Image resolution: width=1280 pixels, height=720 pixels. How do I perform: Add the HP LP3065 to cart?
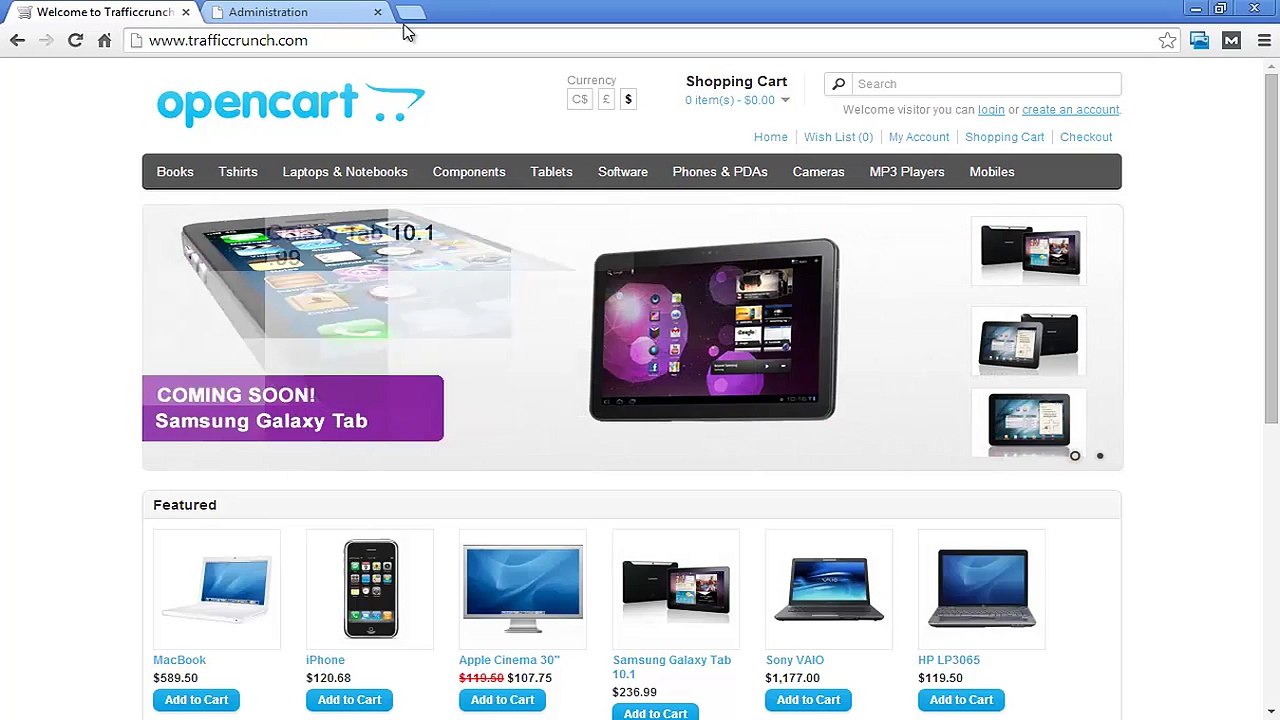961,700
